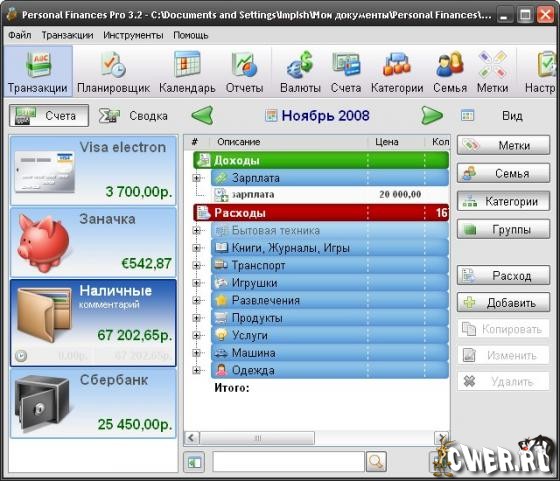Screen dimensions: 560x481
Task: Click the зарплата transaction row icon
Action: 221,195
